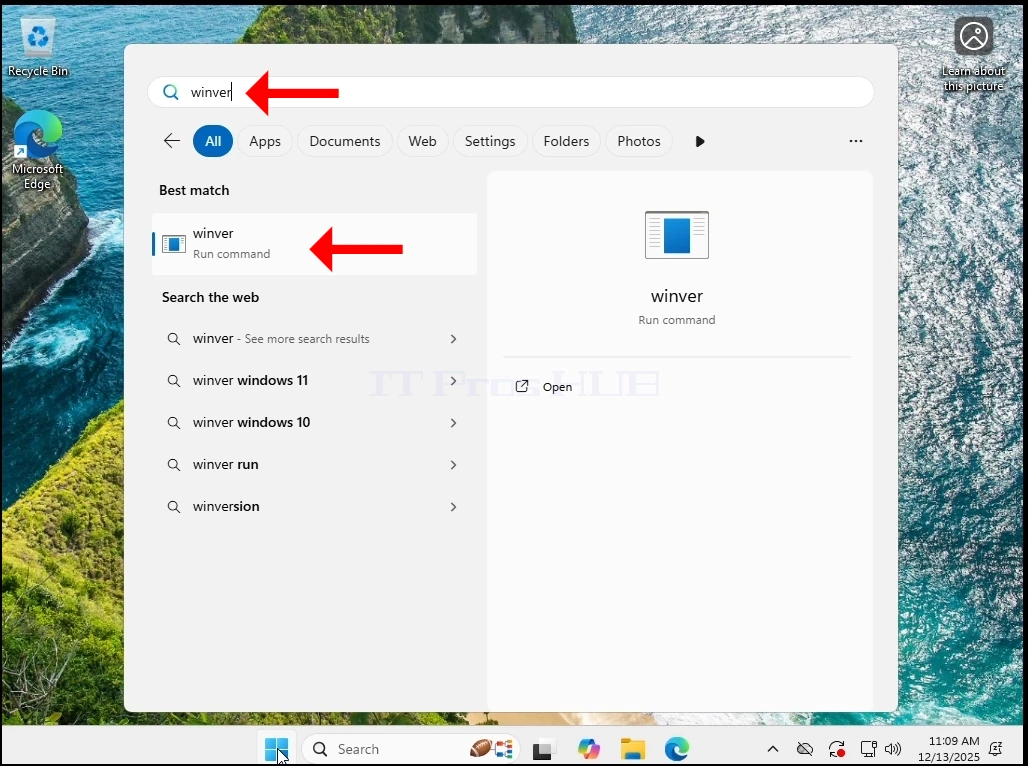Open Task View from the taskbar
Screen dimensions: 1028x766
pyautogui.click(x=544, y=748)
